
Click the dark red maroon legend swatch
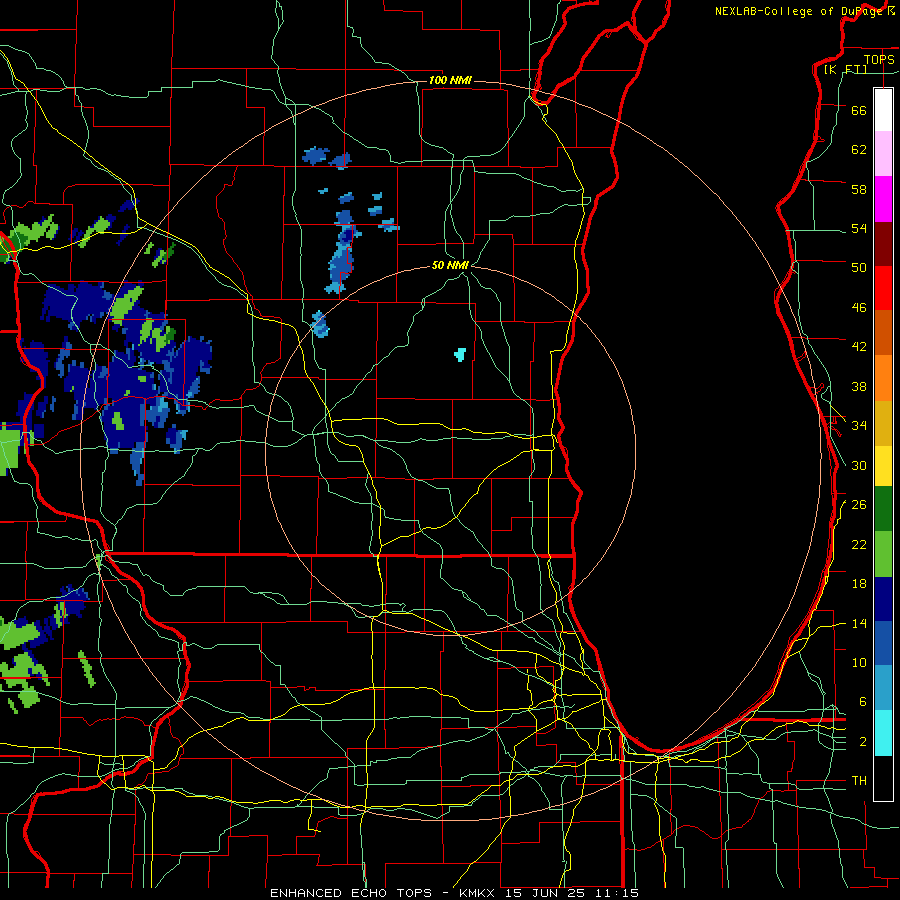(x=883, y=244)
